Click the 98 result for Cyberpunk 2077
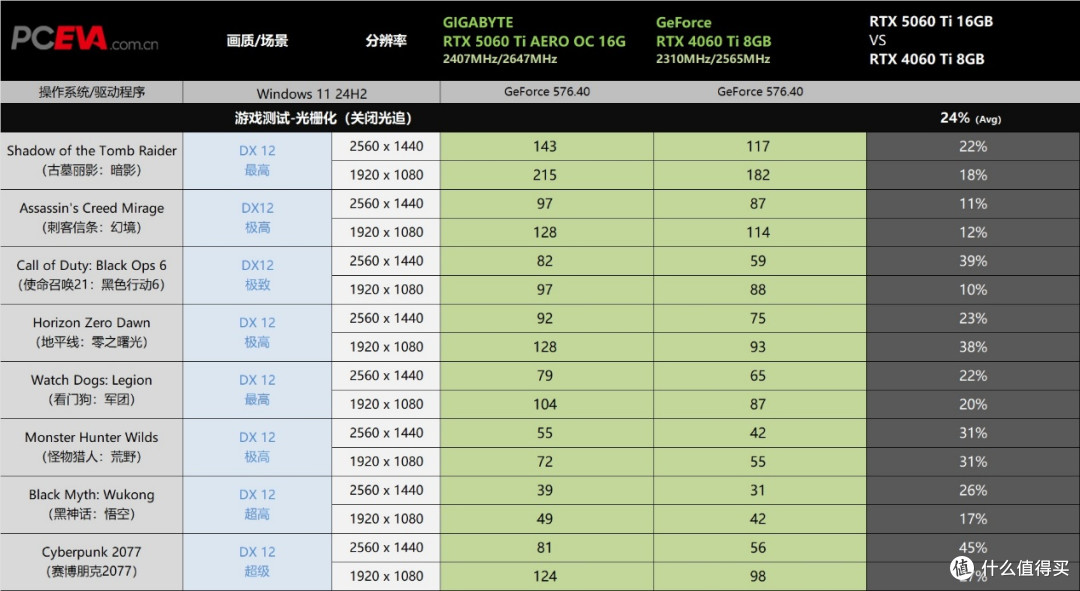 (758, 577)
